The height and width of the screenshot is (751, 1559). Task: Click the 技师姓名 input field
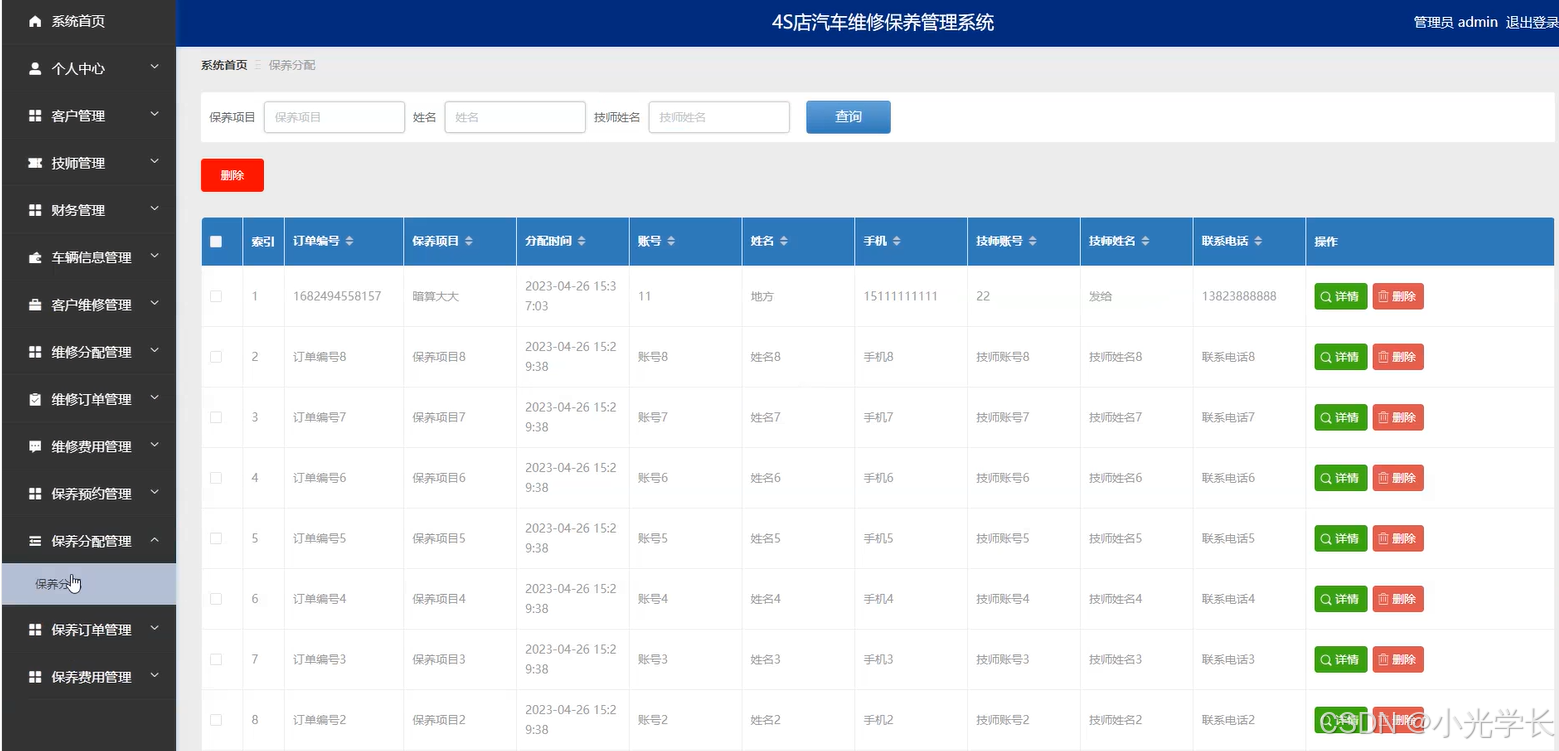tap(718, 116)
